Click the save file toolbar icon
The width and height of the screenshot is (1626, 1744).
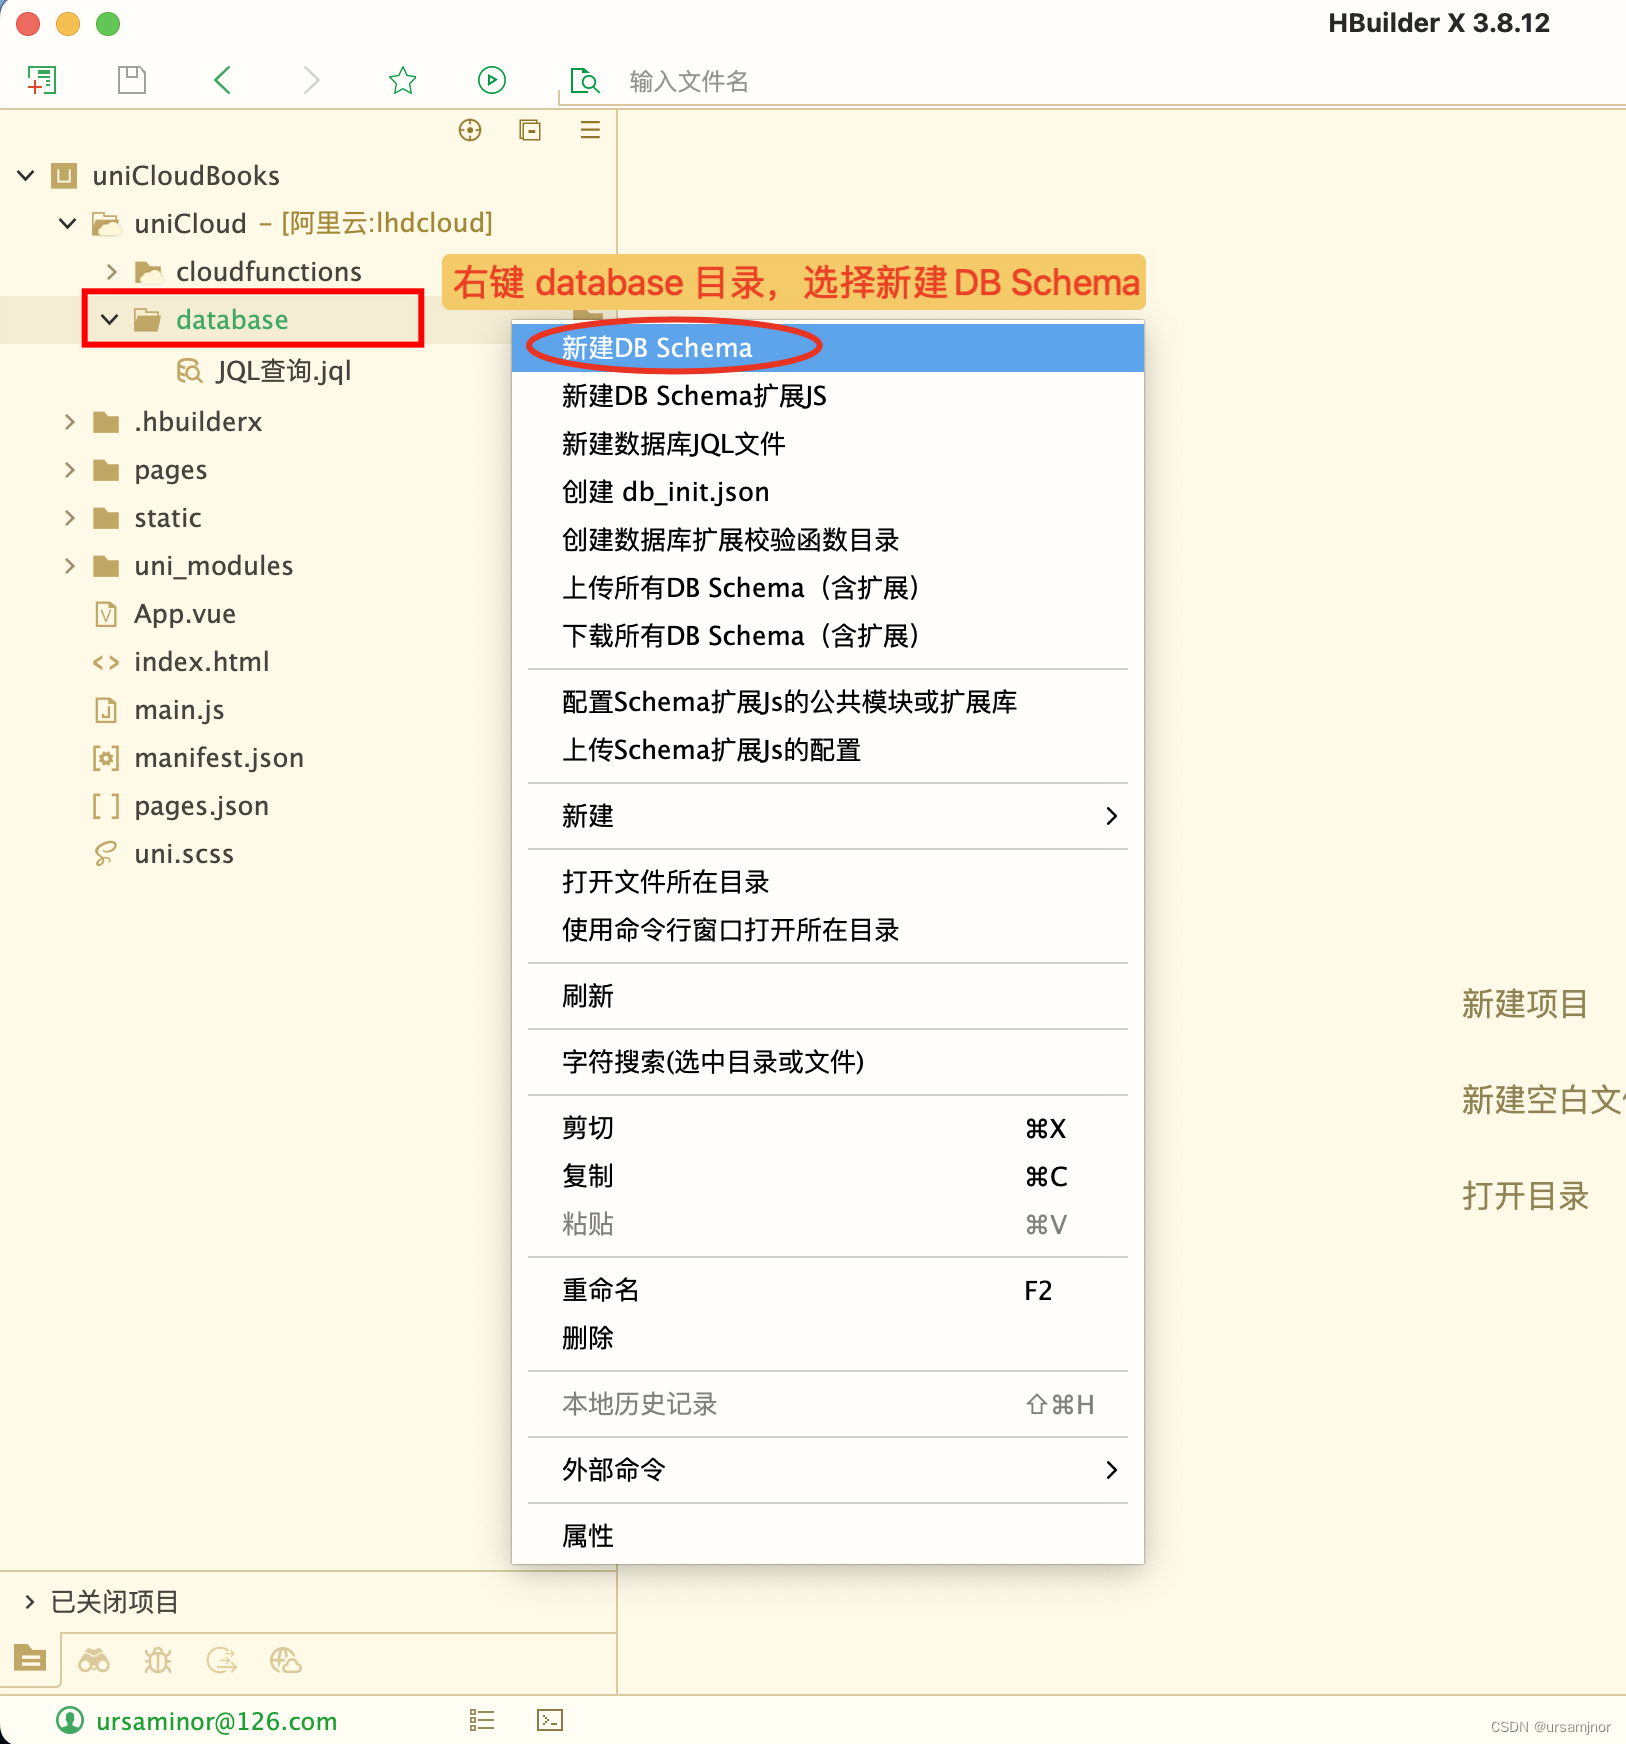click(132, 80)
